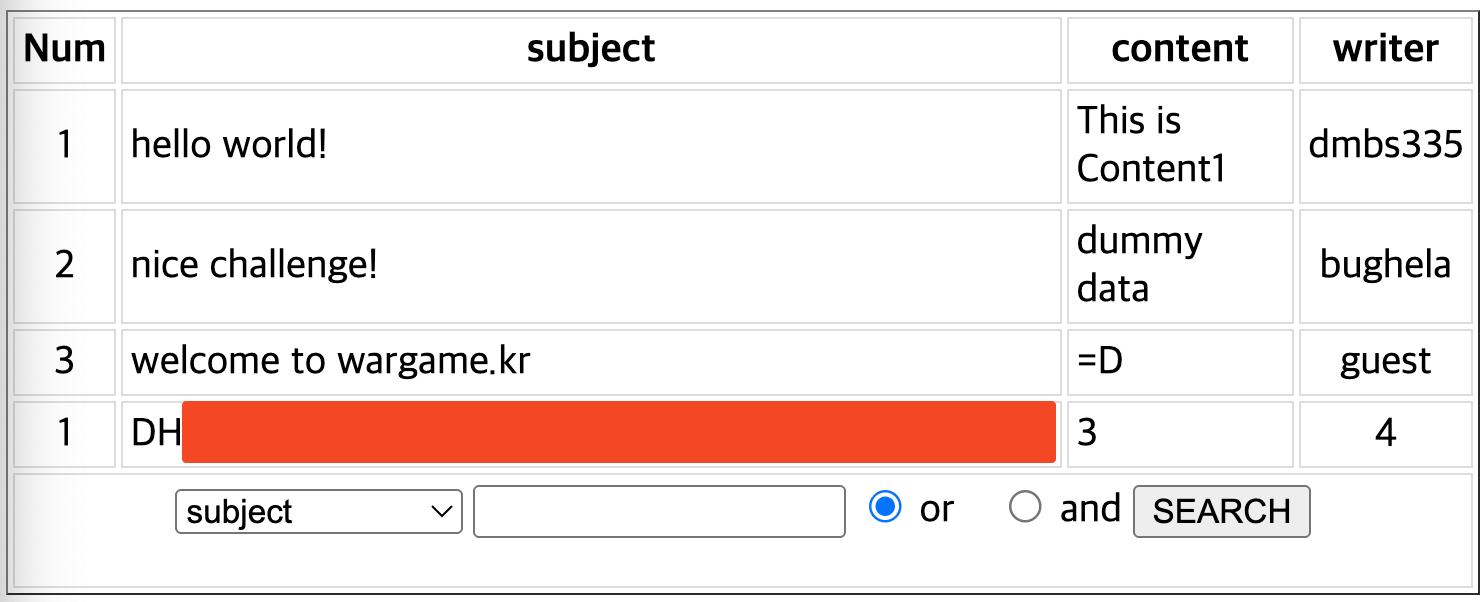Select writer name bughela

click(1385, 266)
